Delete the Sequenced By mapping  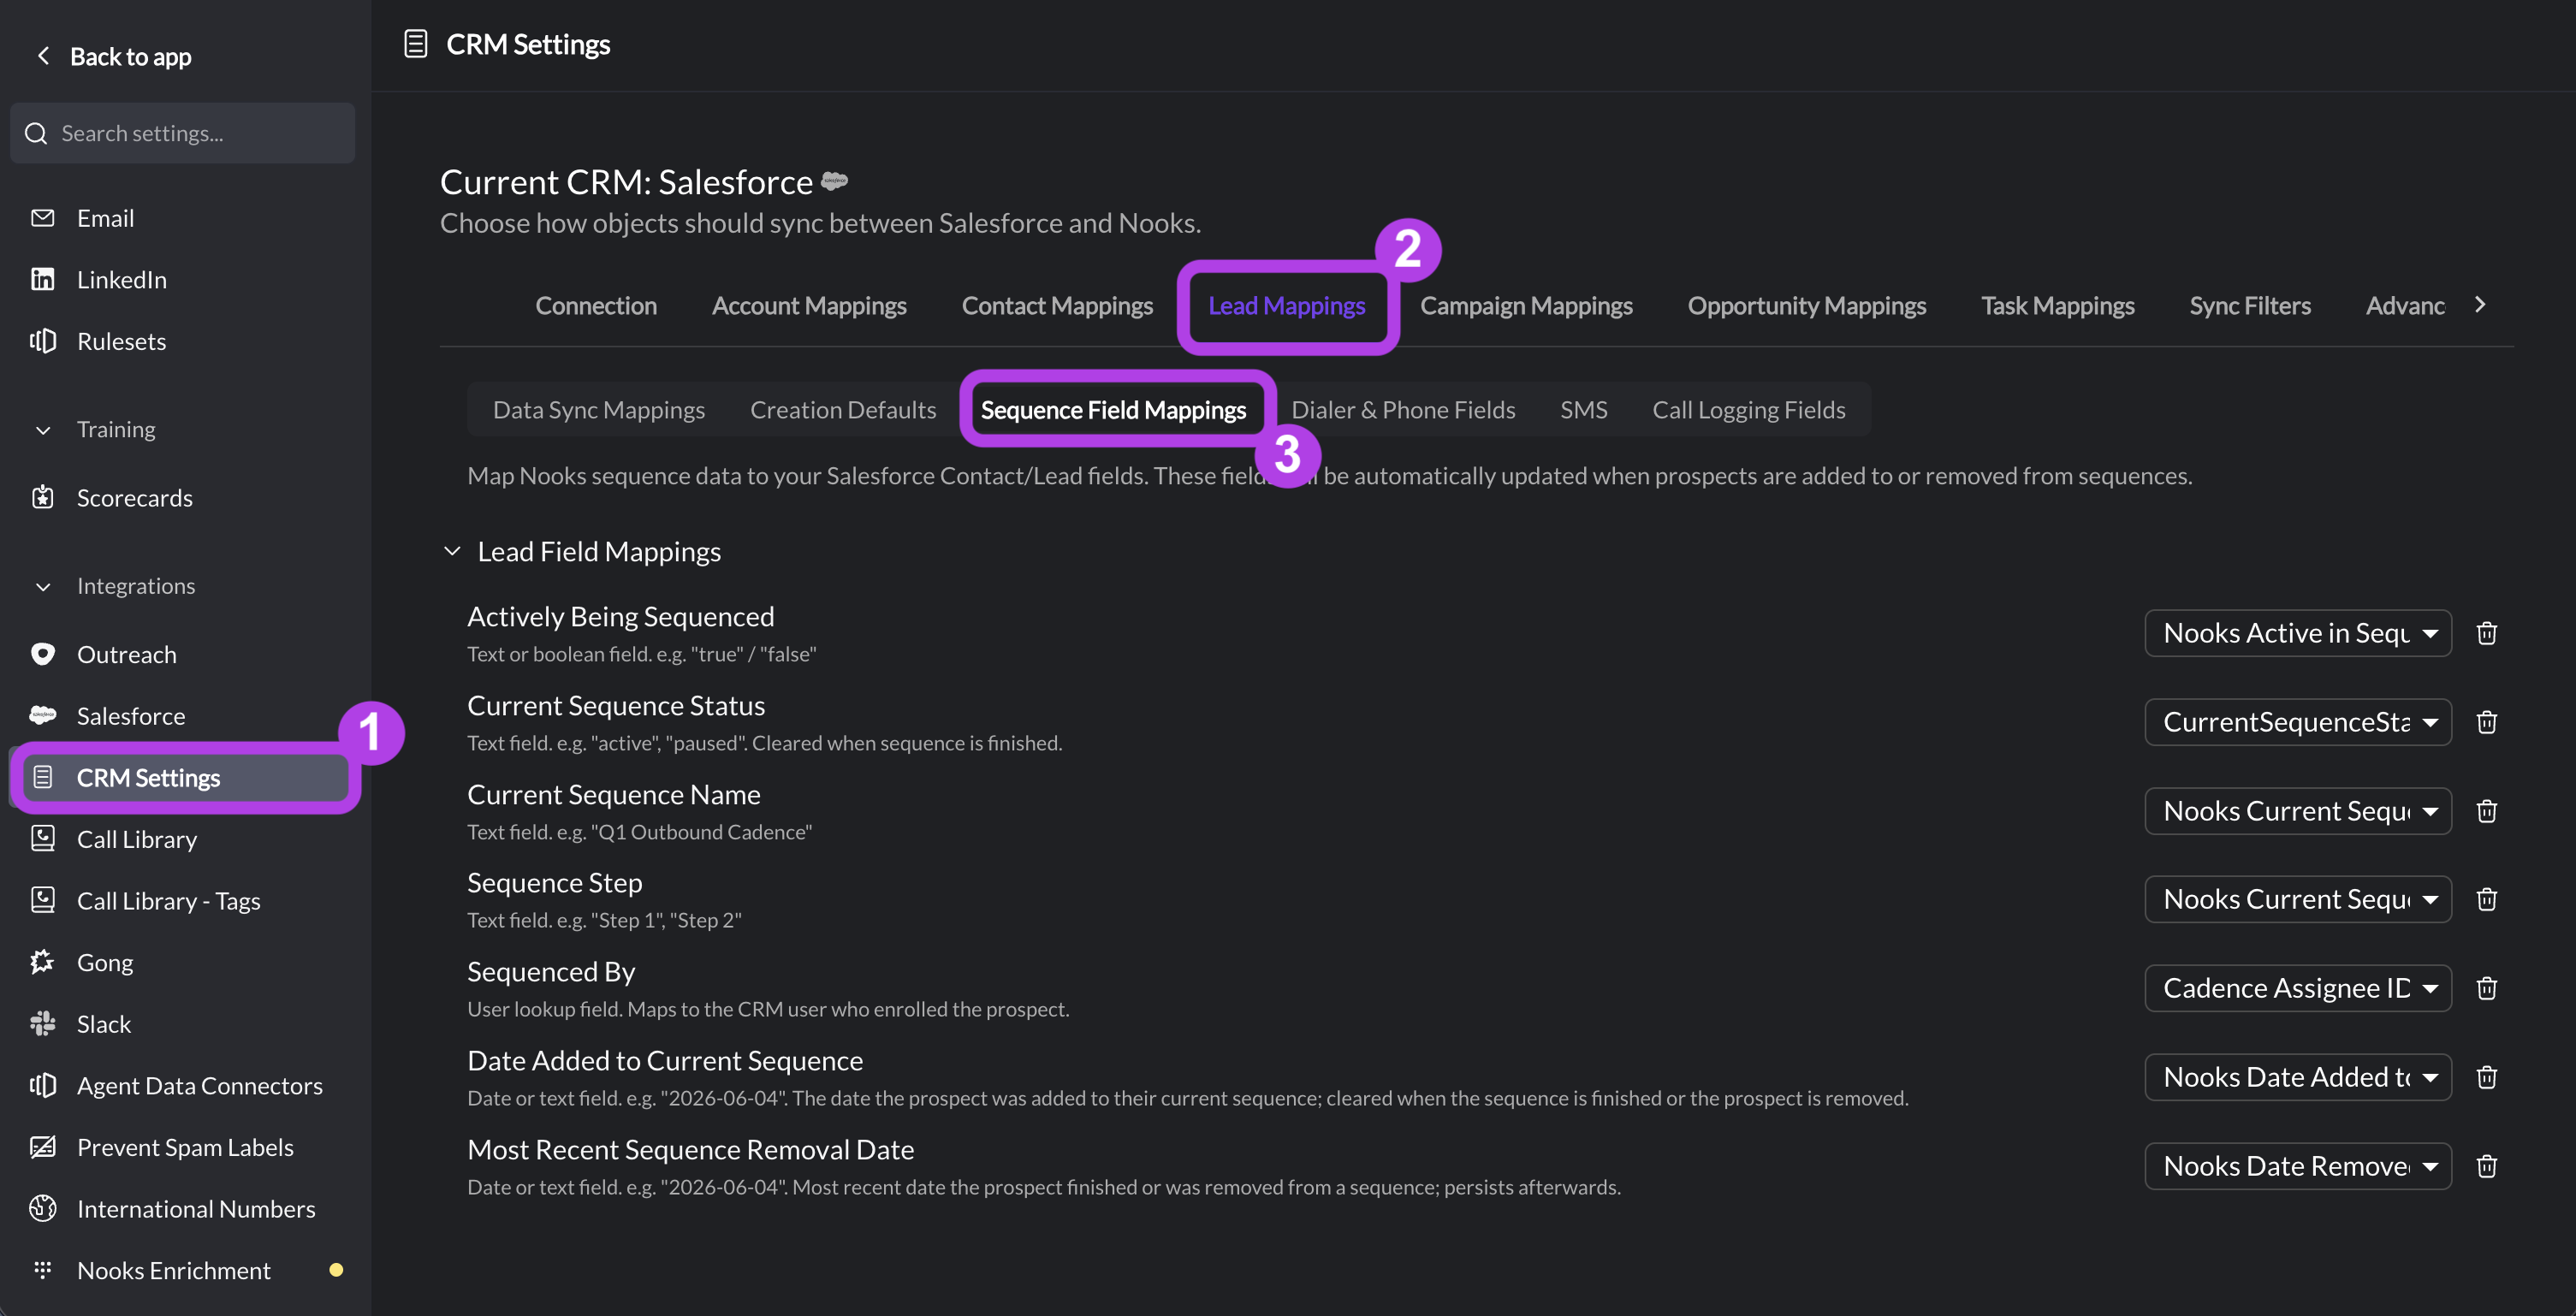[2487, 988]
